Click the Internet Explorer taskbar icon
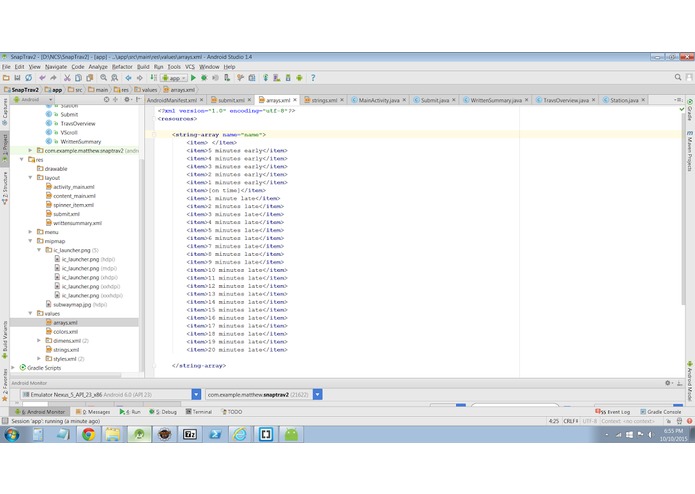Screen dimensions: 695x494 click(x=240, y=435)
